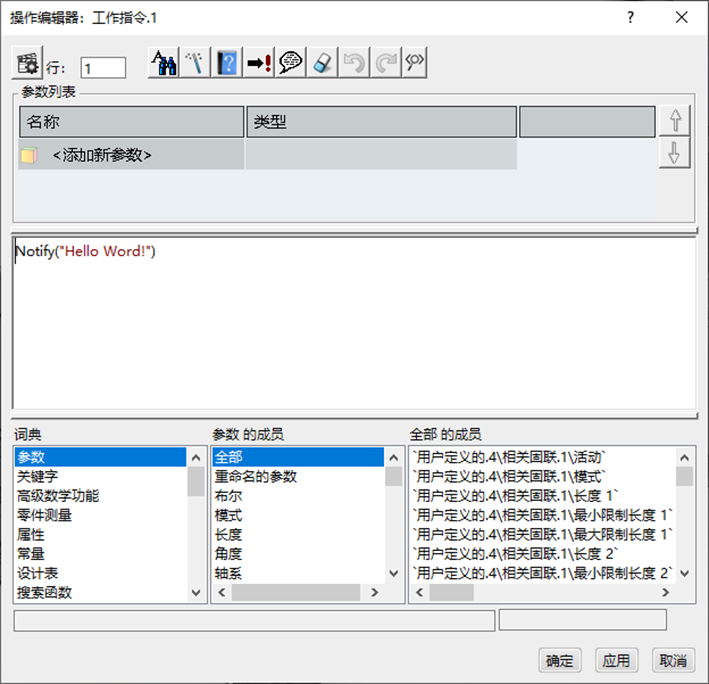
Task: Click the yellow parameter cube icon
Action: click(x=29, y=155)
